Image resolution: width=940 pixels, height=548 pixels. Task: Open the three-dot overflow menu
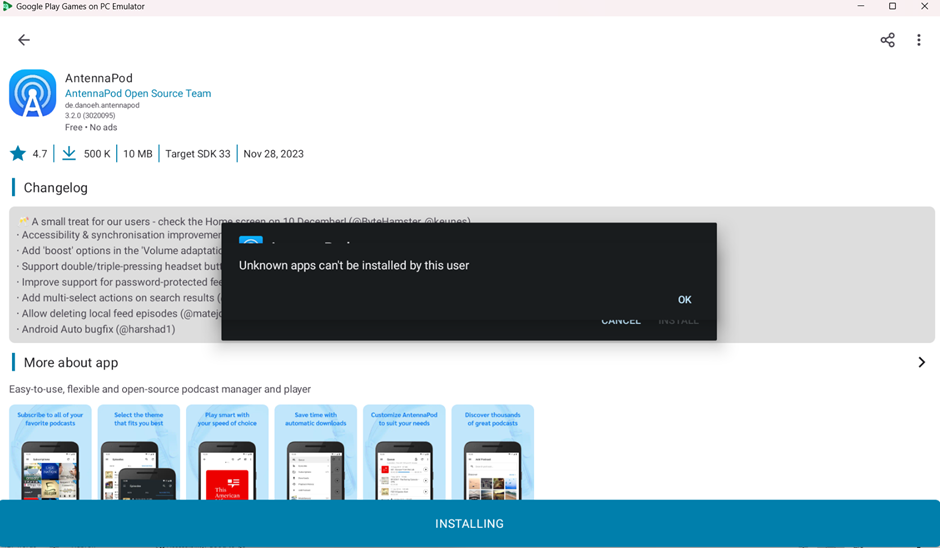918,40
